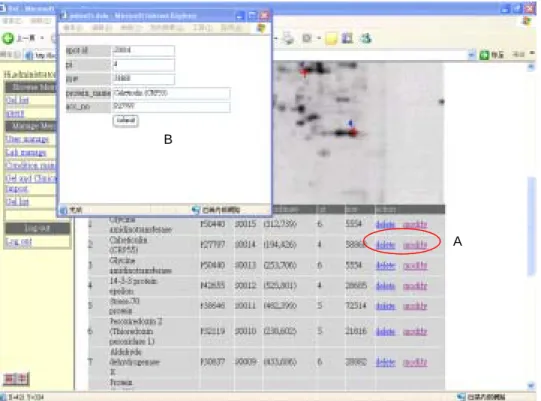
Task: Open the address bar dropdown arrow
Action: point(471,55)
